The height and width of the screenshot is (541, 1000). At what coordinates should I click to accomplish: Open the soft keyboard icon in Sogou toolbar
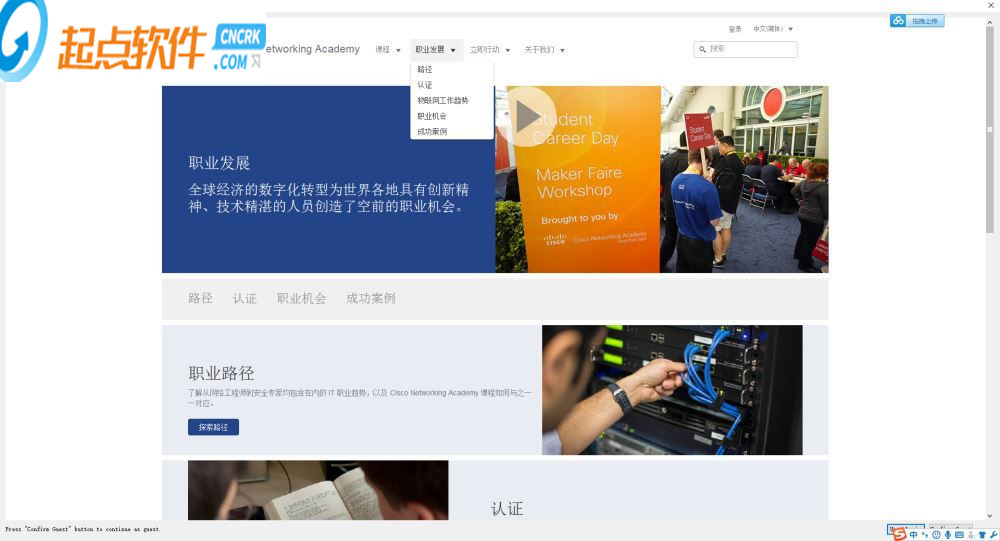pyautogui.click(x=959, y=535)
